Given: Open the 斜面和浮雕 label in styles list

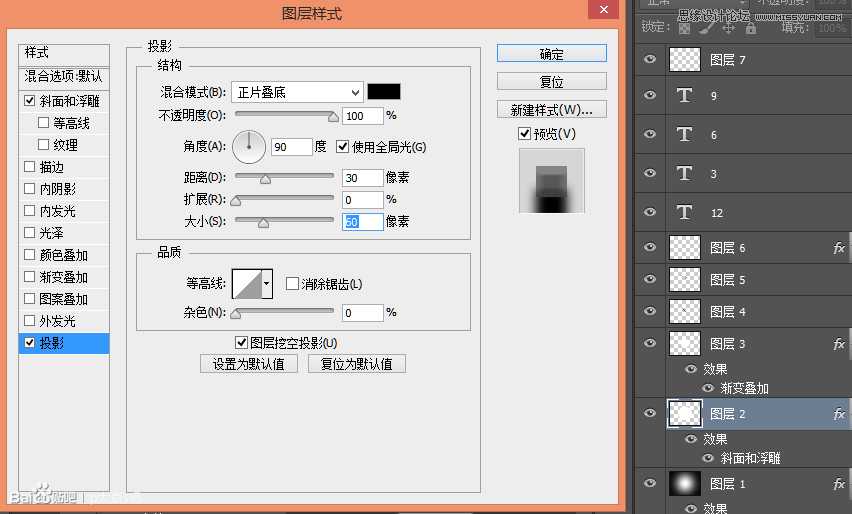Looking at the screenshot, I should tap(70, 101).
